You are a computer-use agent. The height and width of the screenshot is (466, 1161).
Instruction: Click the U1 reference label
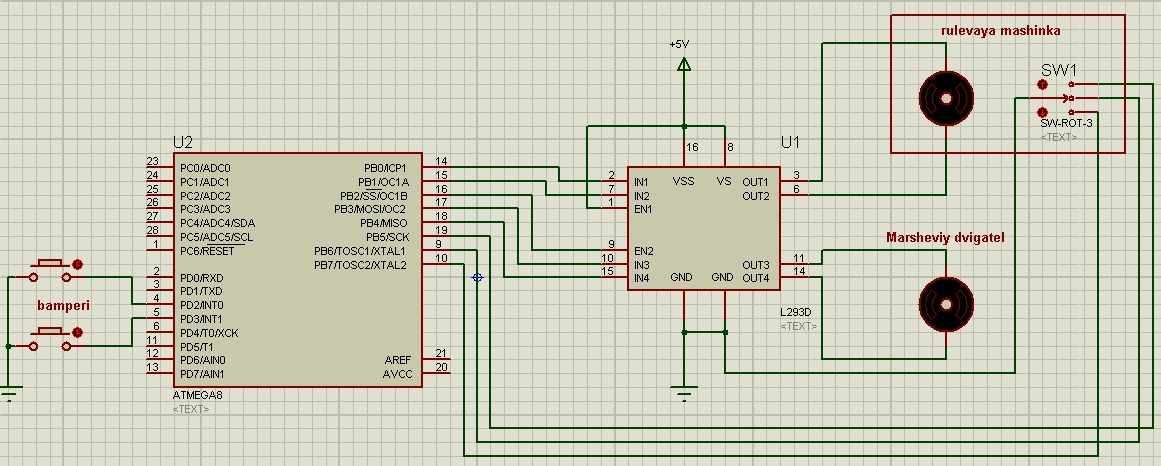click(792, 144)
